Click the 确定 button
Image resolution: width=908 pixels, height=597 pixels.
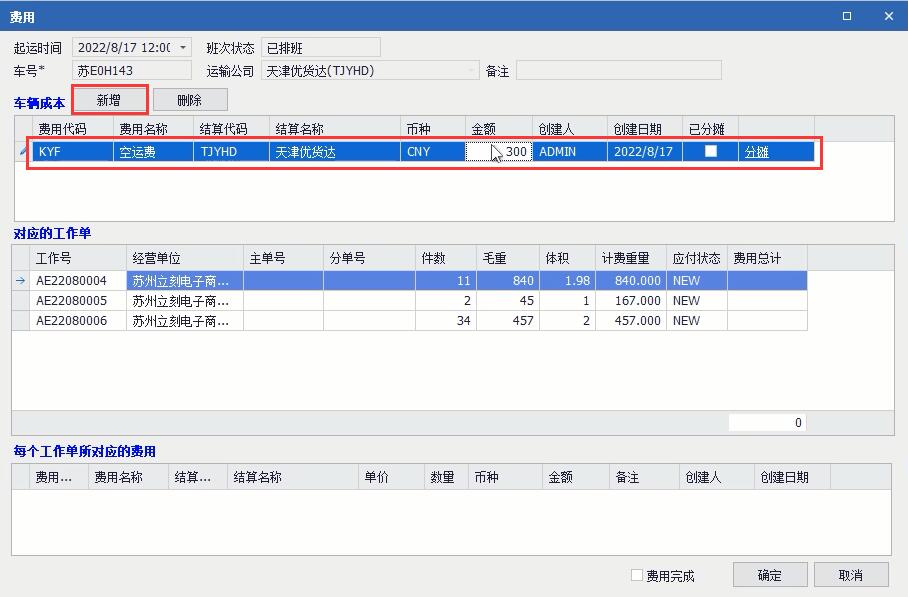[x=769, y=575]
